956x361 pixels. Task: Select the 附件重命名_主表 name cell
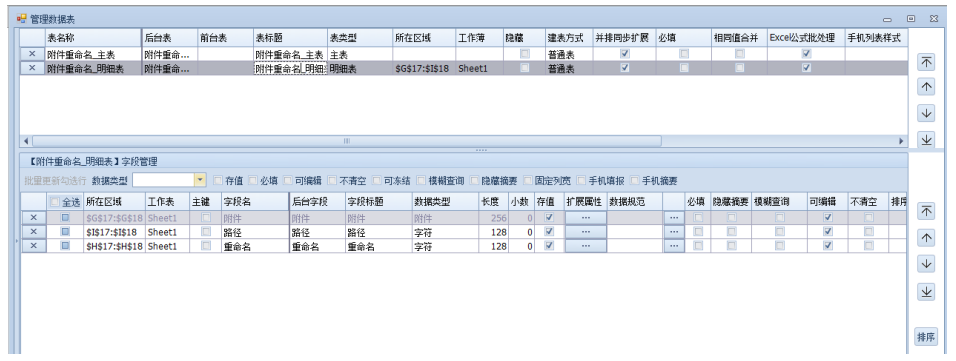point(93,54)
